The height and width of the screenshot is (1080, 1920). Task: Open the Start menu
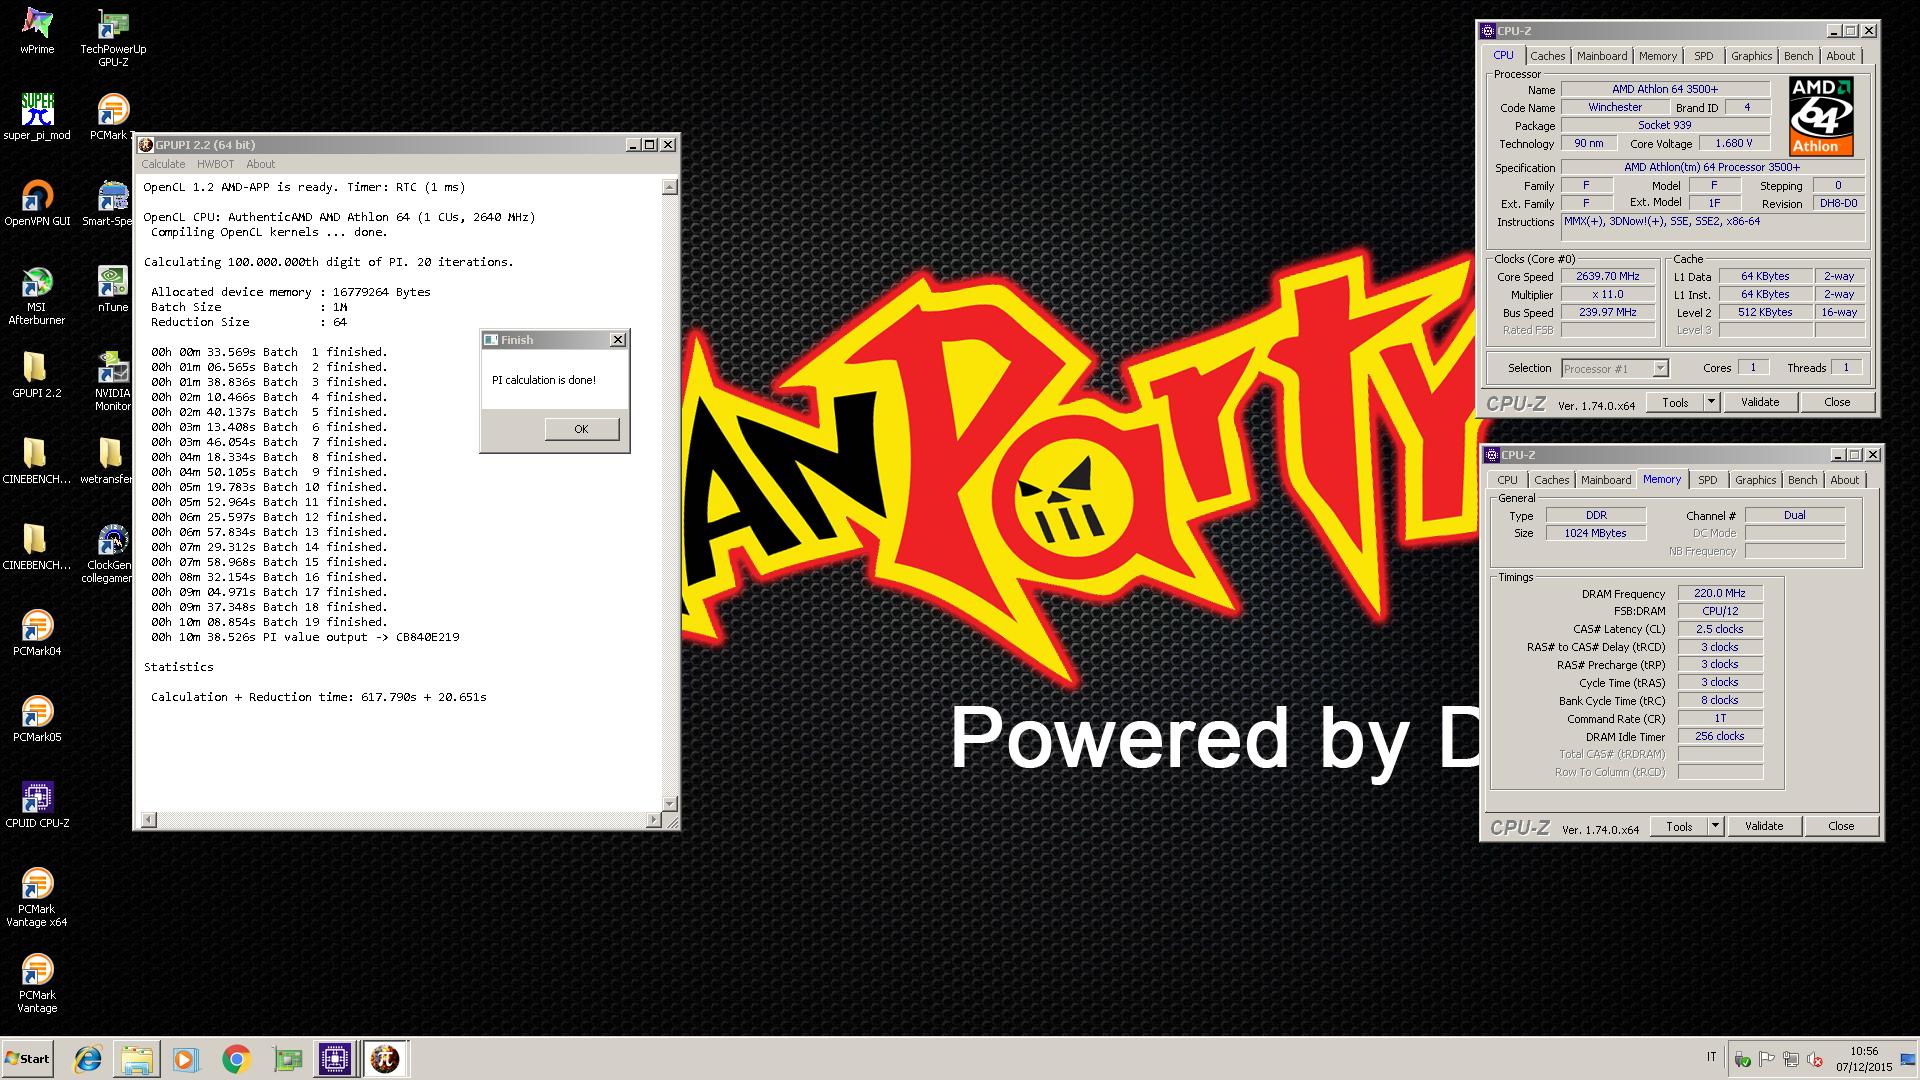point(27,1059)
